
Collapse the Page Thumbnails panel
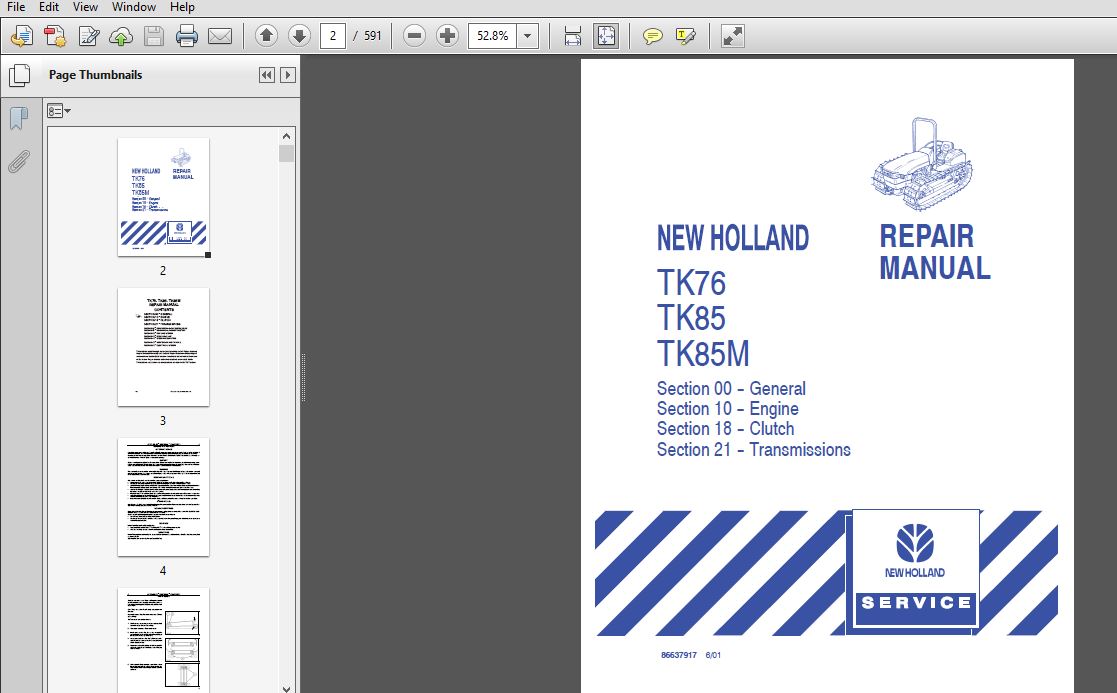click(x=266, y=75)
